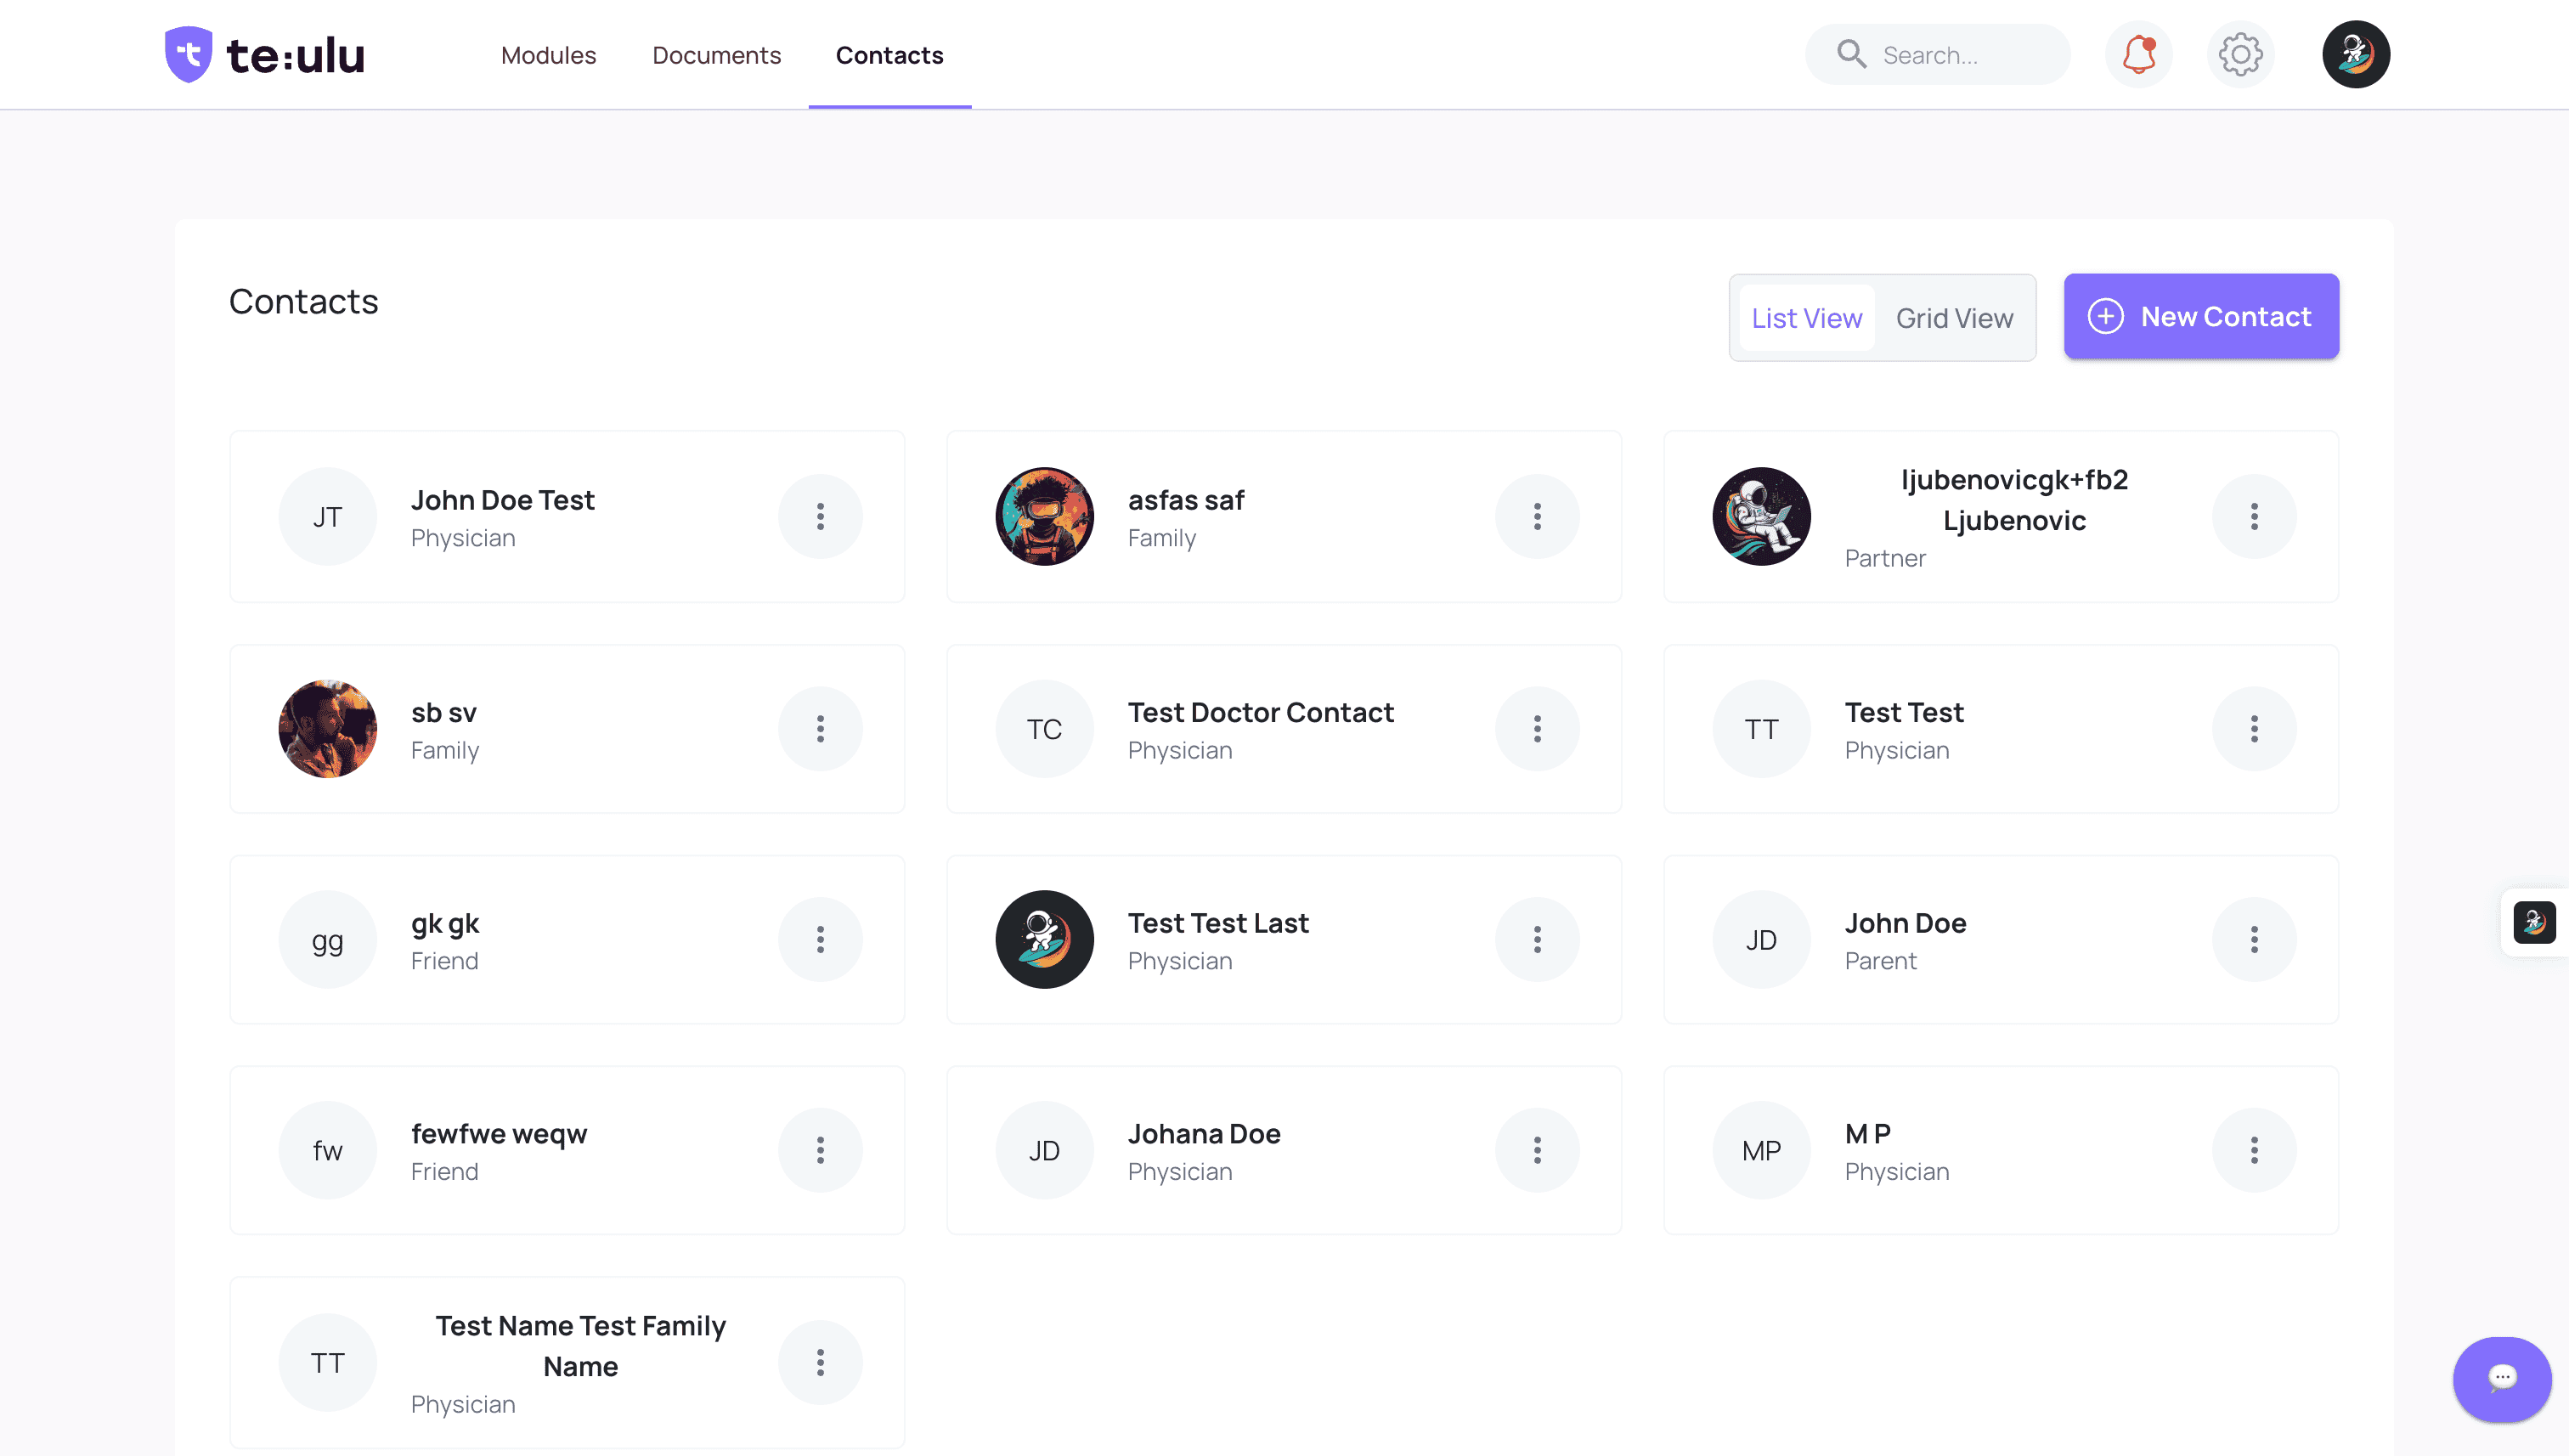Click the search magnifier icon
The height and width of the screenshot is (1456, 2569).
[x=1852, y=54]
